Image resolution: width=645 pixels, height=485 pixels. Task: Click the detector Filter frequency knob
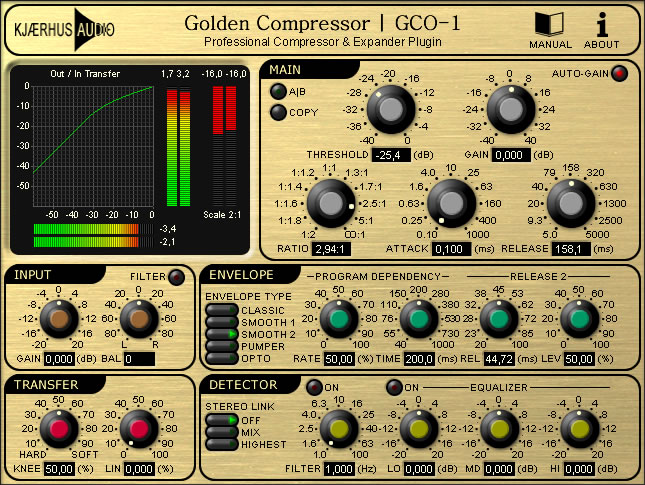(339, 429)
